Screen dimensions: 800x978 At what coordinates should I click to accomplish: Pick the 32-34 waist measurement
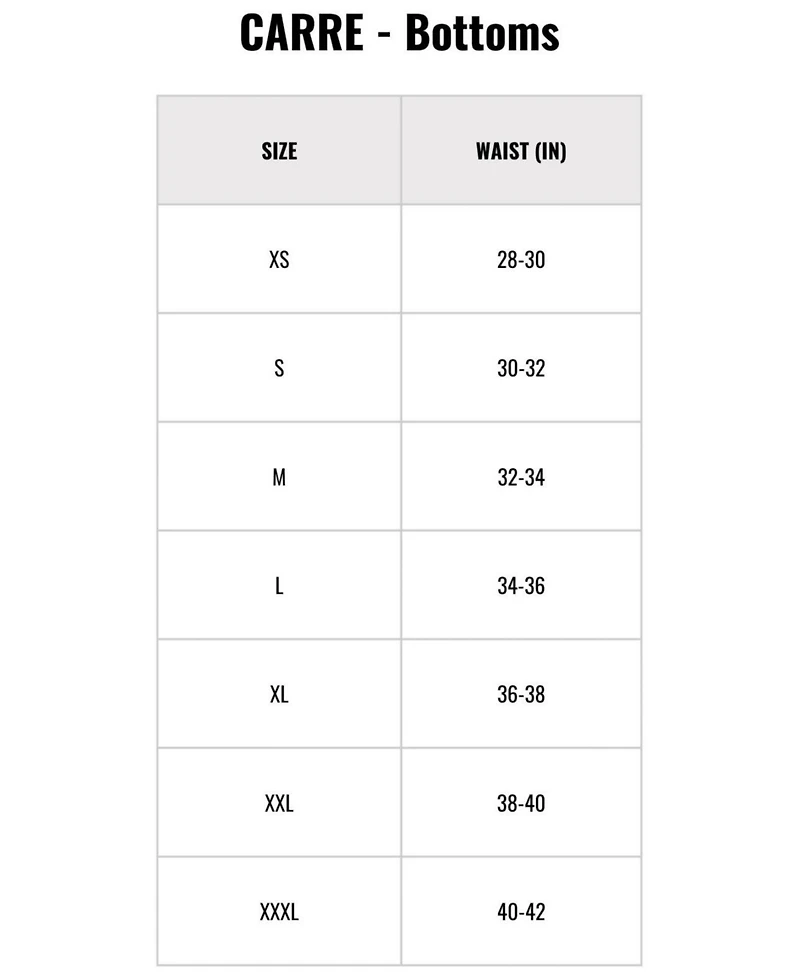tap(521, 477)
